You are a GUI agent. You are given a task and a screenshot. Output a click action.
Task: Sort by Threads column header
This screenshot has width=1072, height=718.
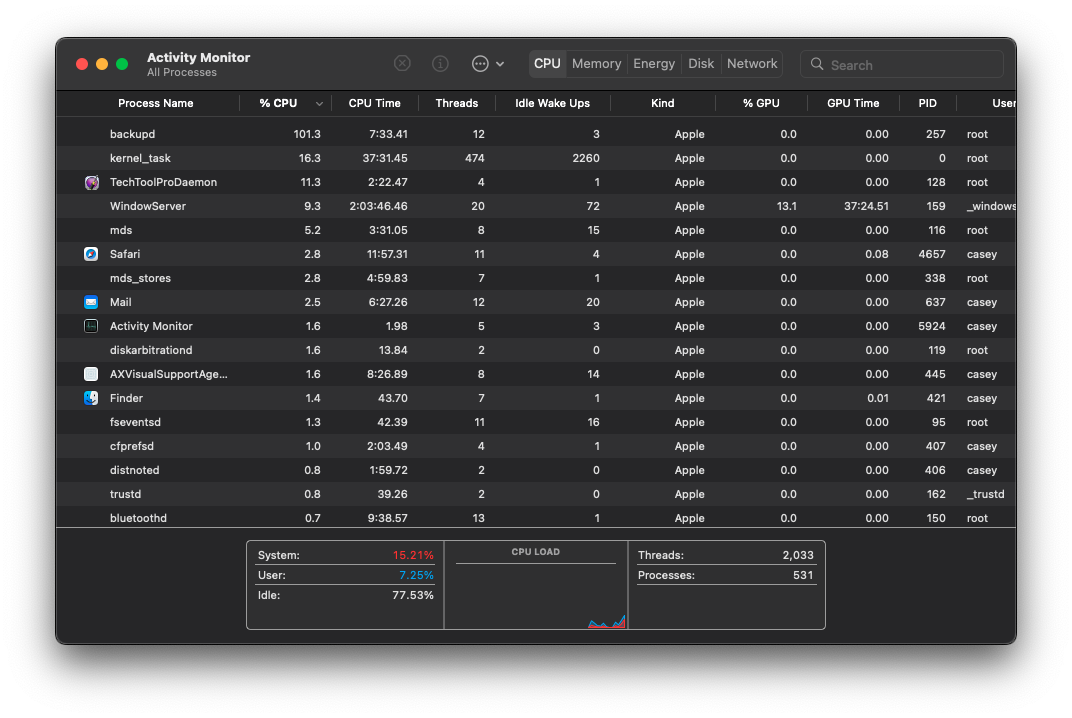457,103
